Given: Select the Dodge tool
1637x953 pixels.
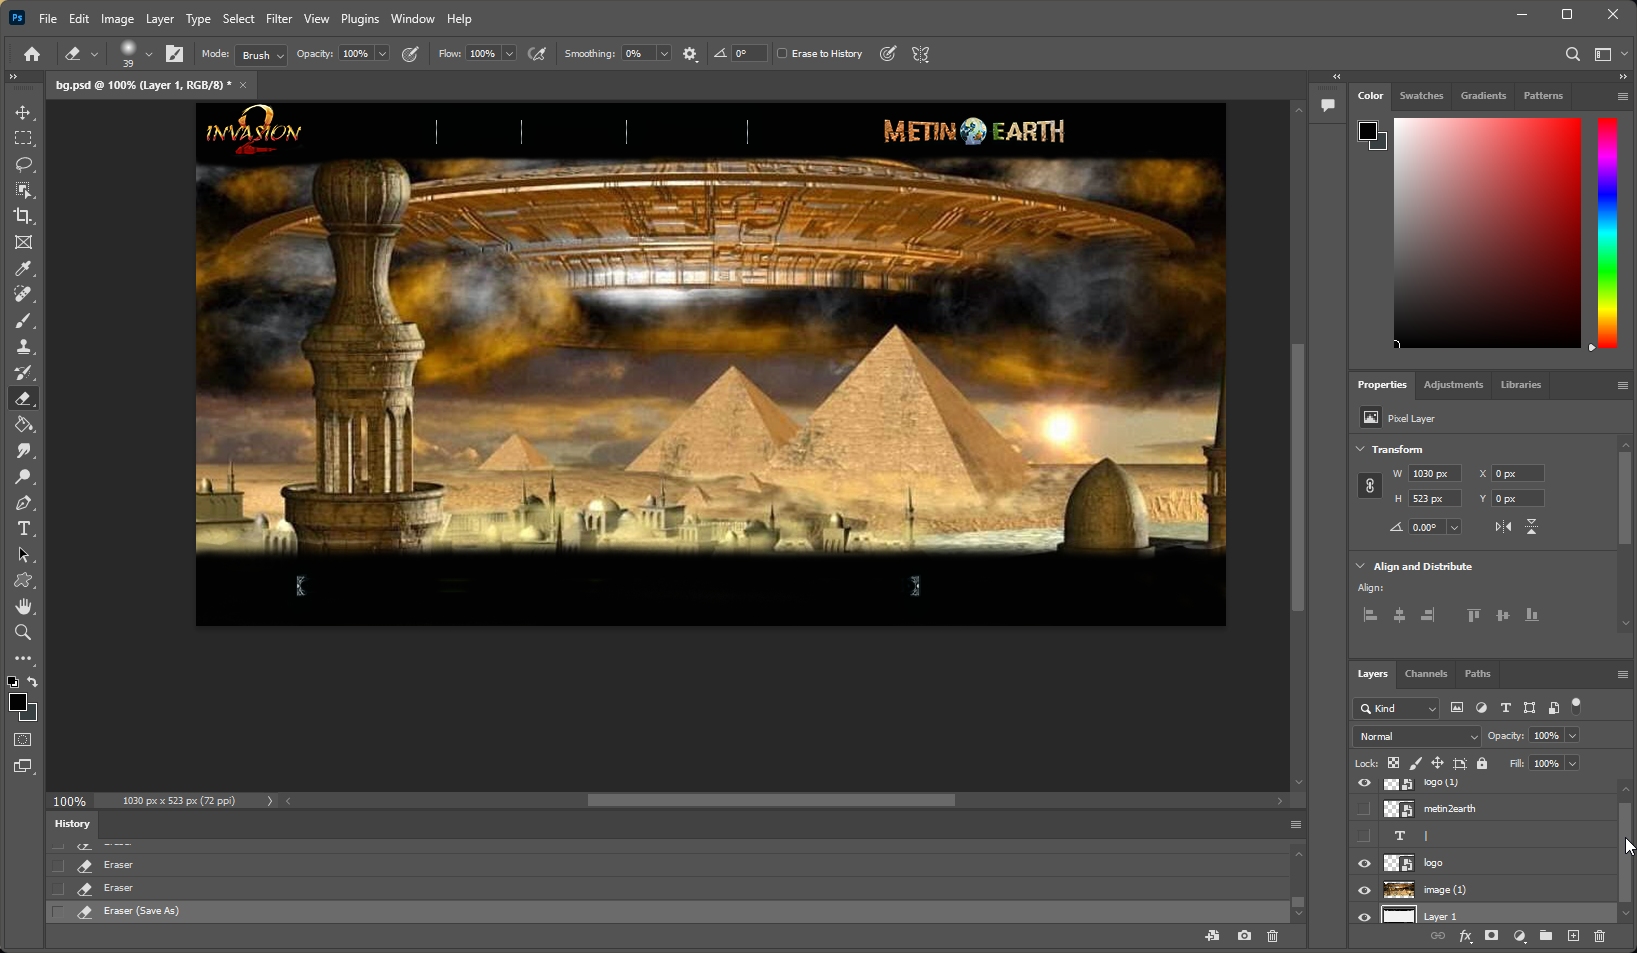Looking at the screenshot, I should (23, 477).
